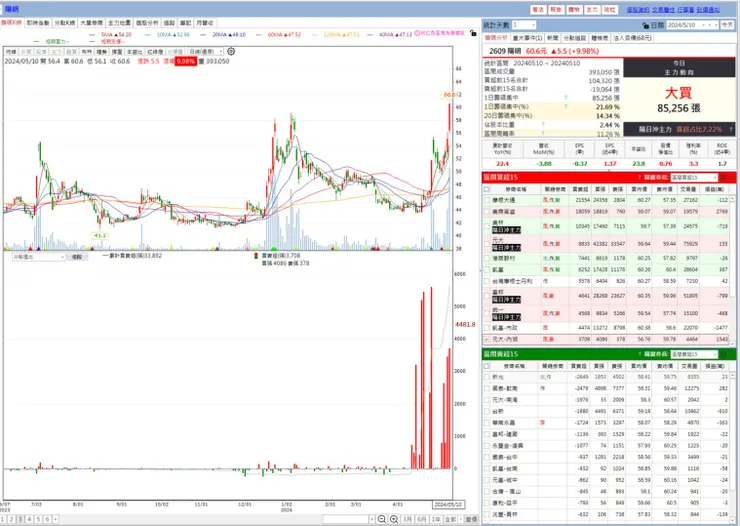740x526 pixels.
Task: Click broker name 台灣摩根士丹利
Action: (512, 281)
